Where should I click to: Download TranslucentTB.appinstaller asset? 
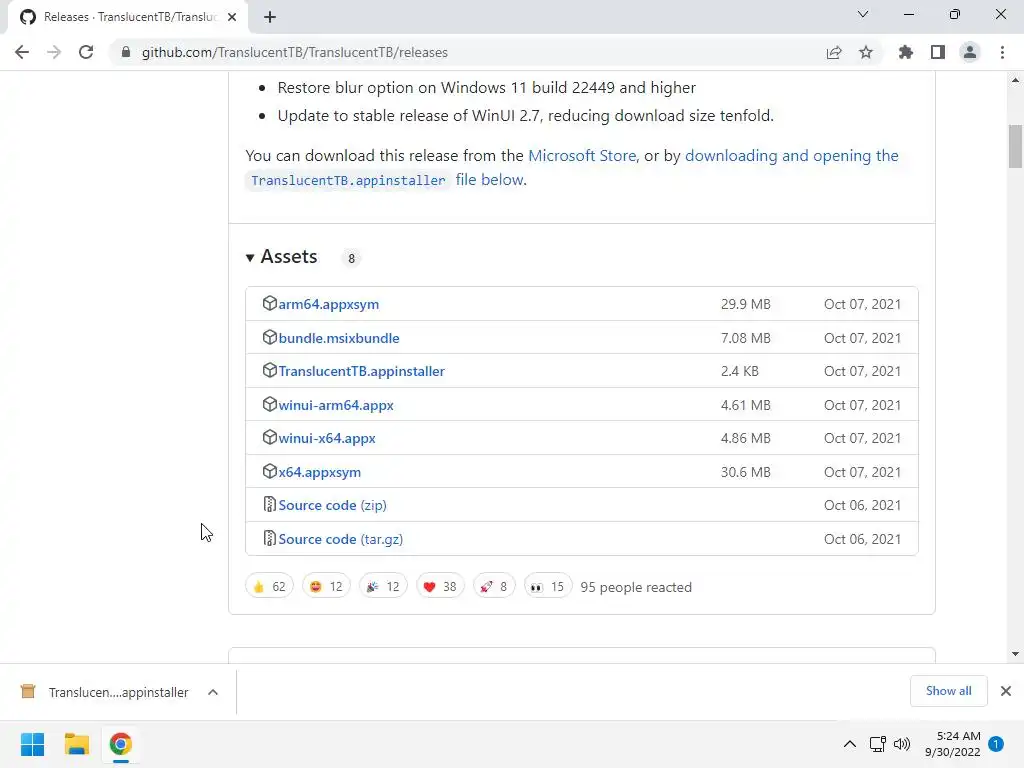click(361, 371)
